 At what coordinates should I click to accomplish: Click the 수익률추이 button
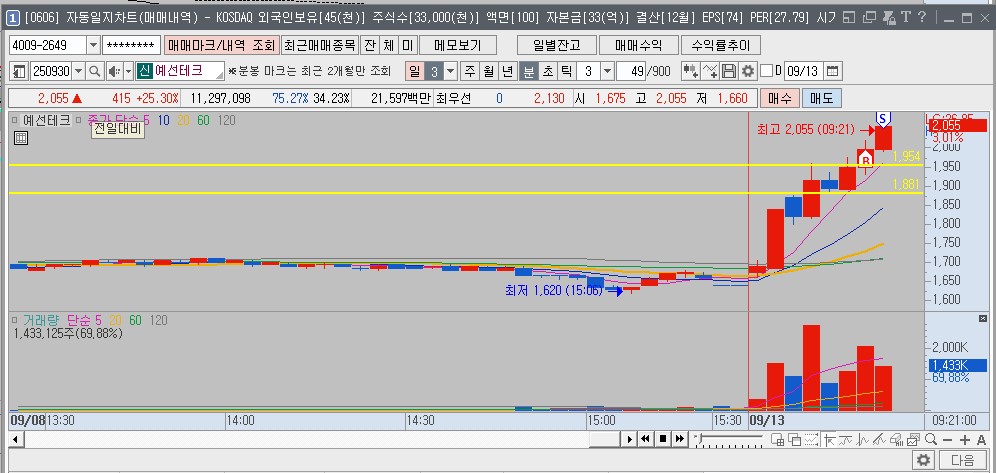click(x=720, y=46)
